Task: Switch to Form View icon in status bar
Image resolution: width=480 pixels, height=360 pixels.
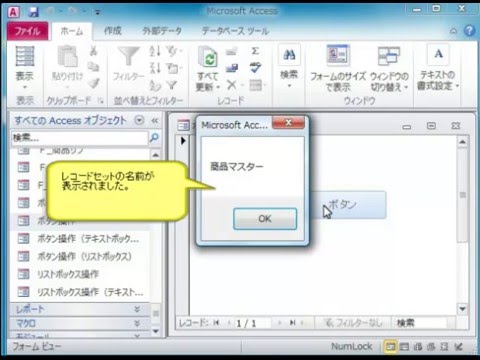Action: [390, 347]
